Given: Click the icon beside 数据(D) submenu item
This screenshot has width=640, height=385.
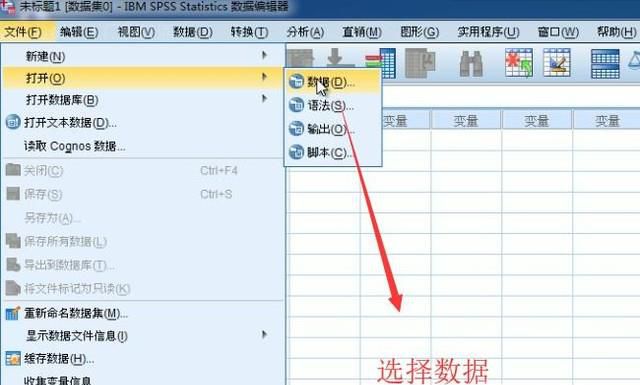Looking at the screenshot, I should click(x=296, y=81).
